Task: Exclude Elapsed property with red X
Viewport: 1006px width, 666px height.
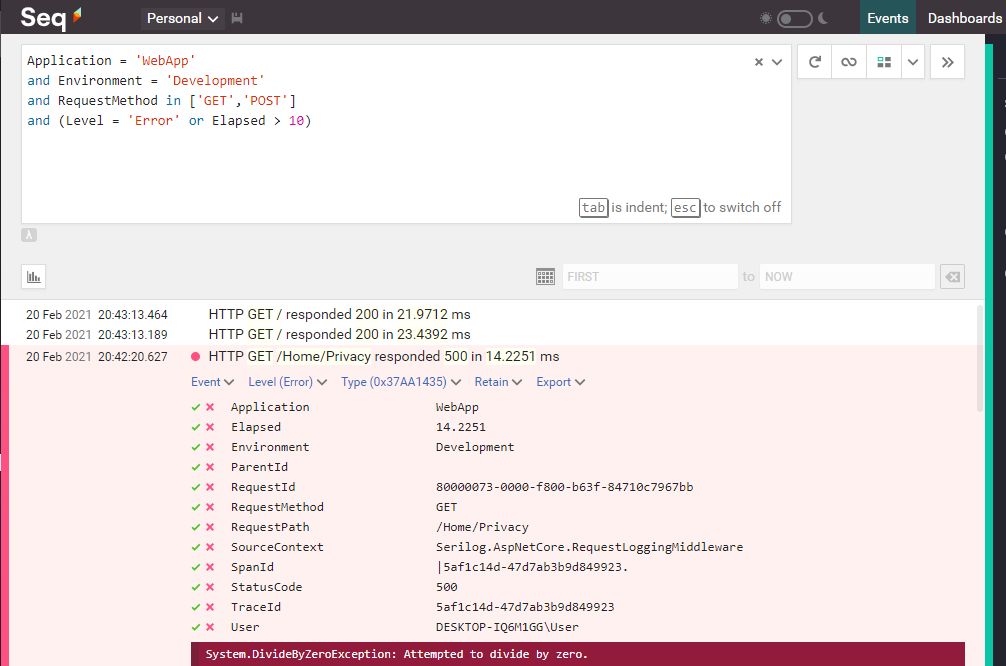Action: [x=210, y=427]
